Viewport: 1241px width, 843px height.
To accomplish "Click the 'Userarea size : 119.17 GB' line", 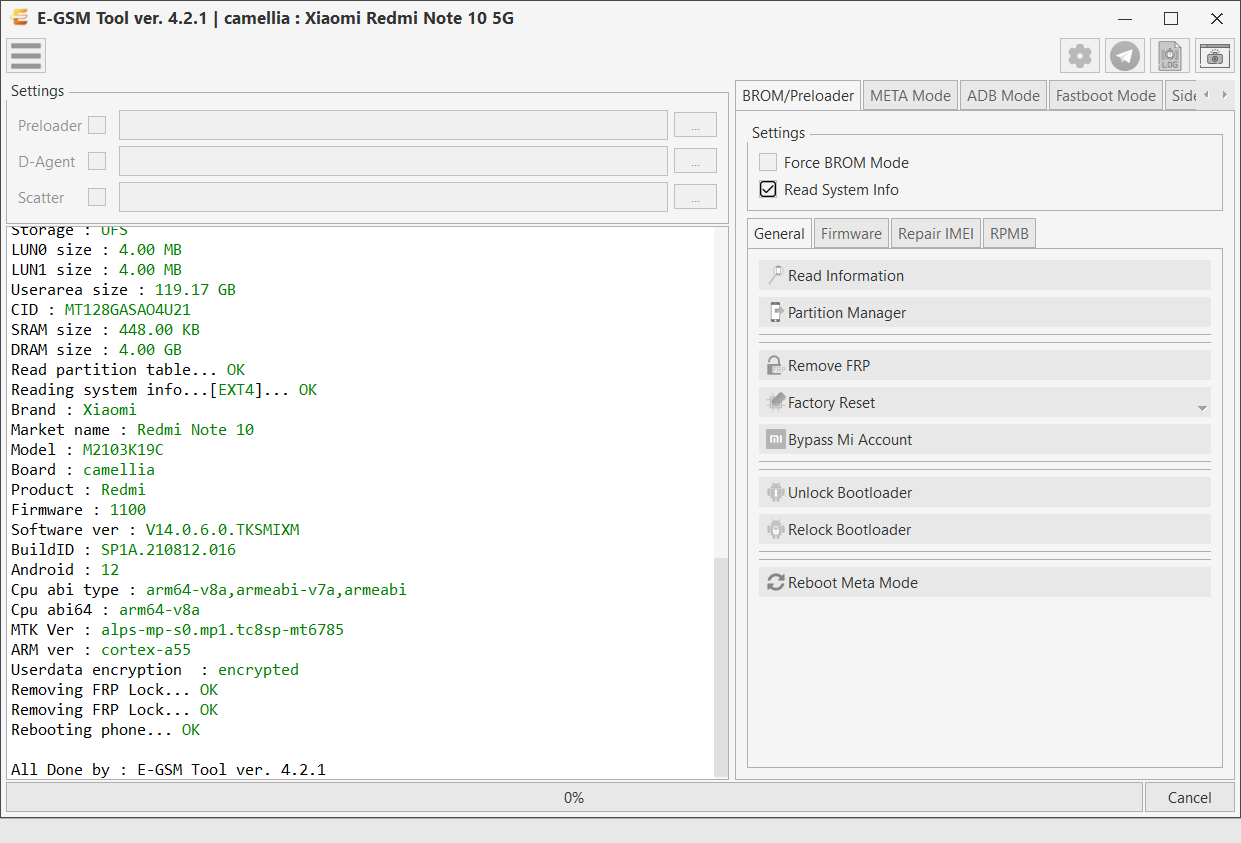I will [123, 289].
